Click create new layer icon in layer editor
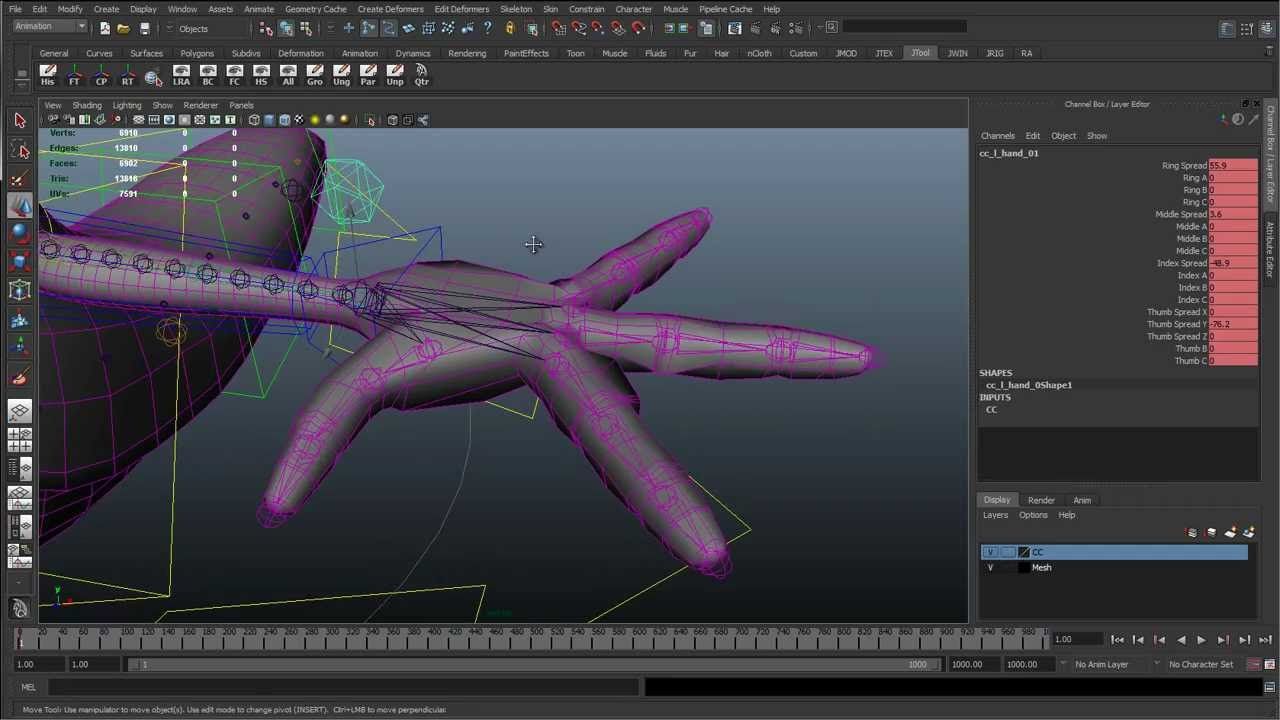This screenshot has width=1280, height=720. pyautogui.click(x=1230, y=533)
